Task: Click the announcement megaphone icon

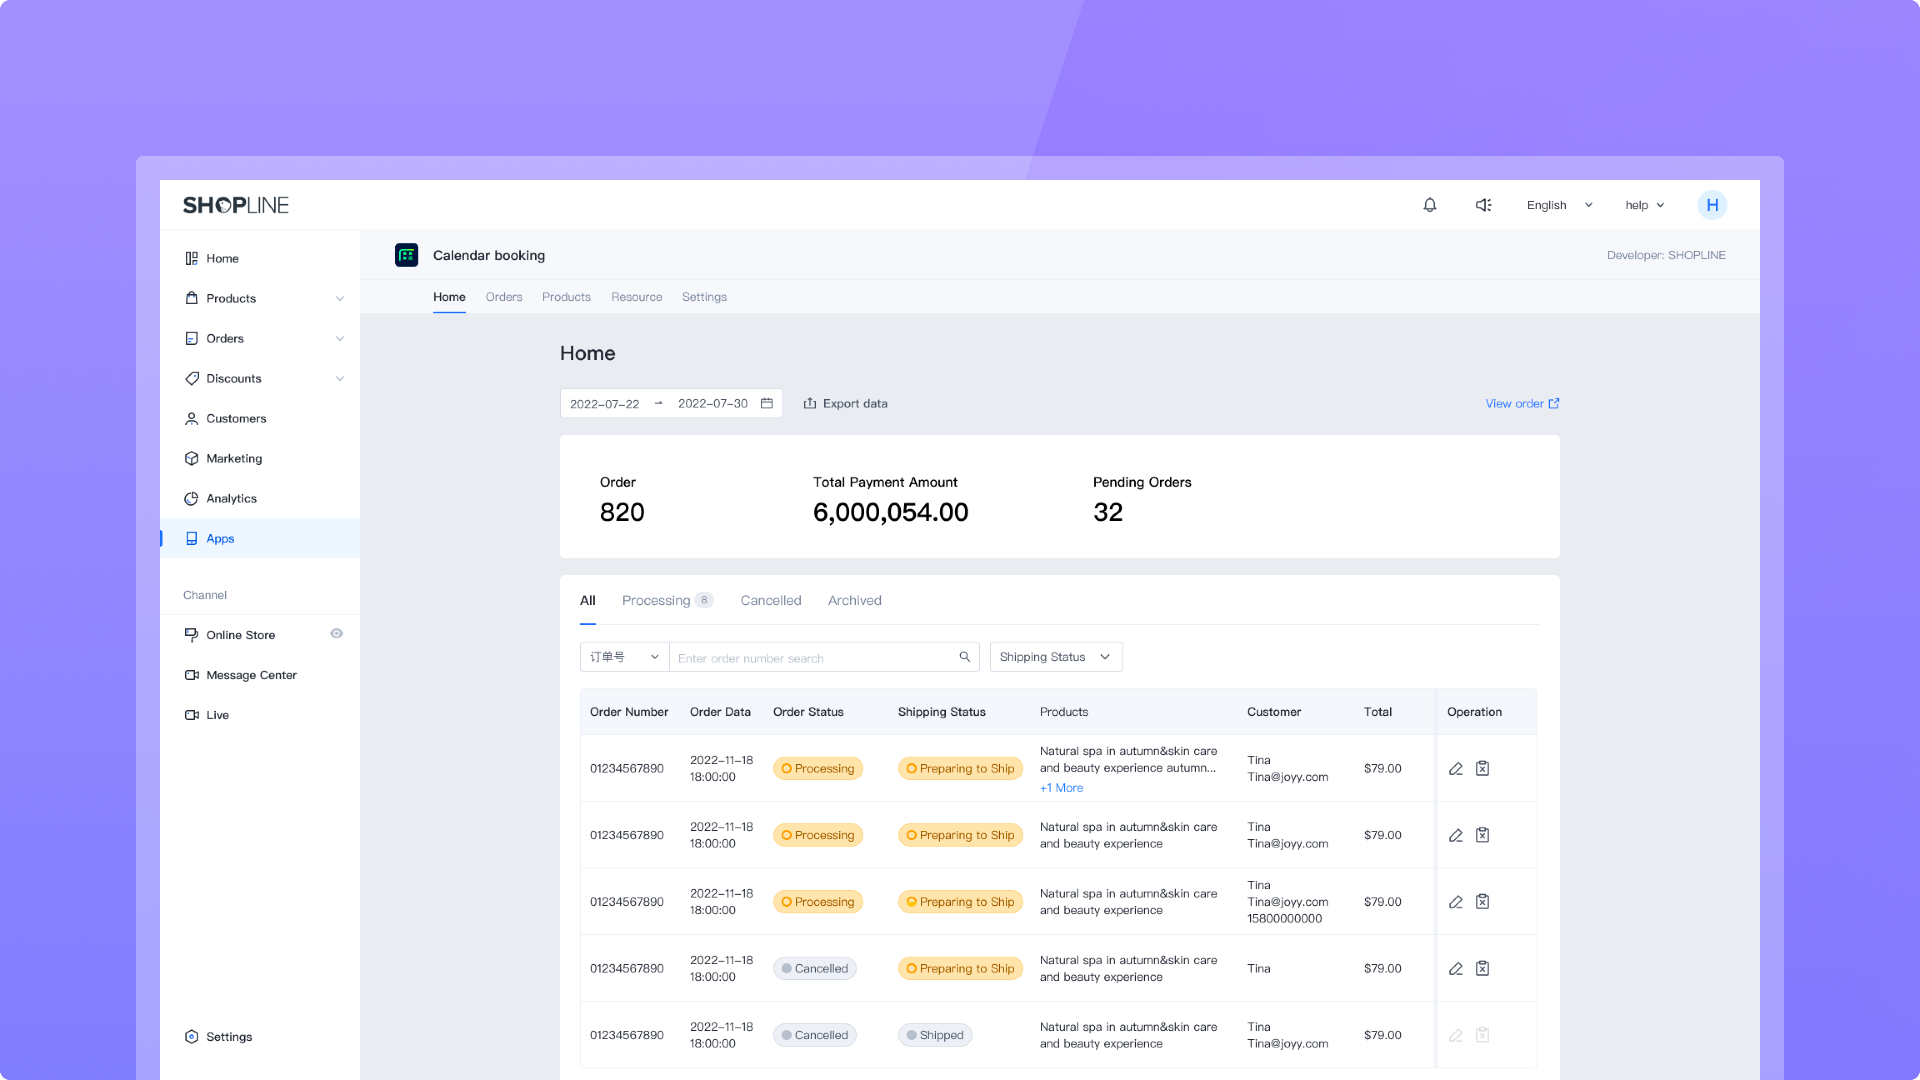Action: (1484, 205)
